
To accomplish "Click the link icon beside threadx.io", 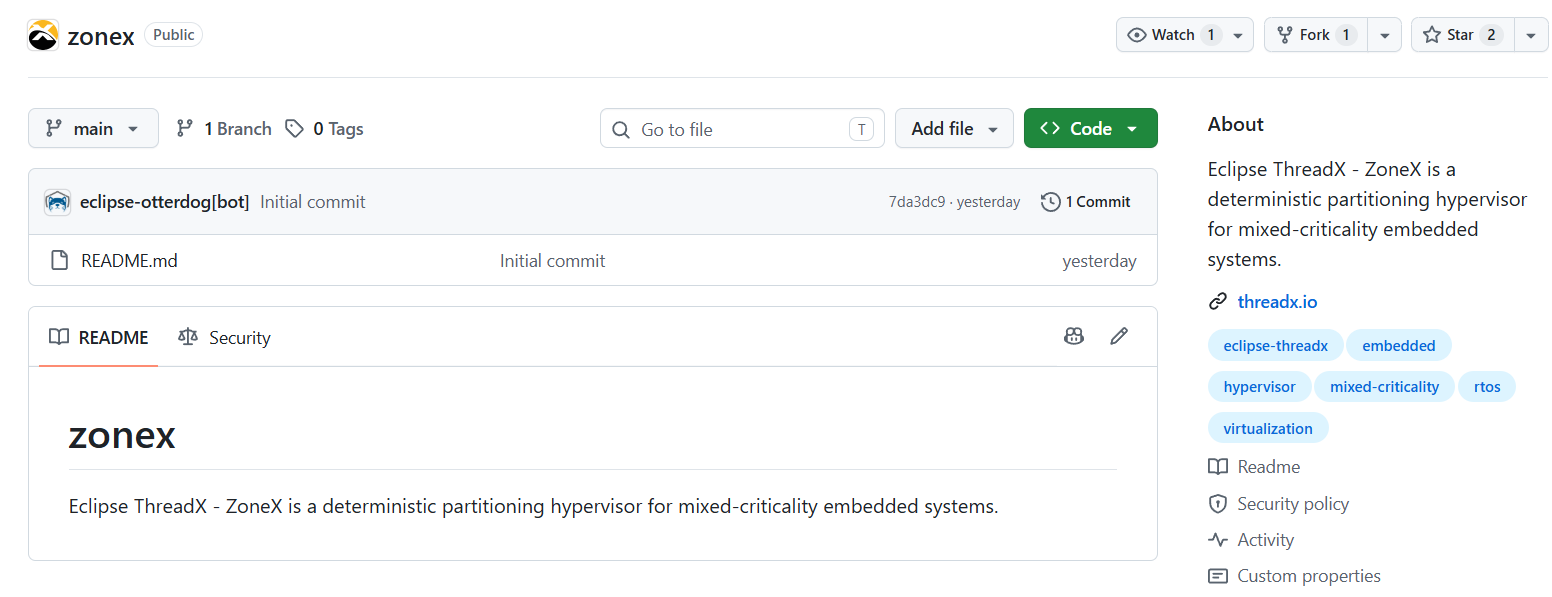I will pyautogui.click(x=1217, y=302).
